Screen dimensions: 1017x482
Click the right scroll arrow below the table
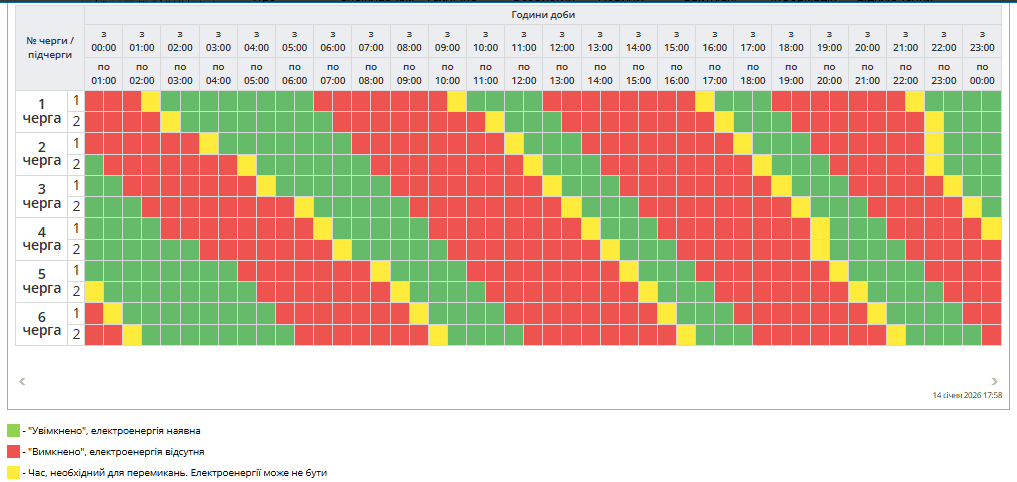(x=994, y=381)
